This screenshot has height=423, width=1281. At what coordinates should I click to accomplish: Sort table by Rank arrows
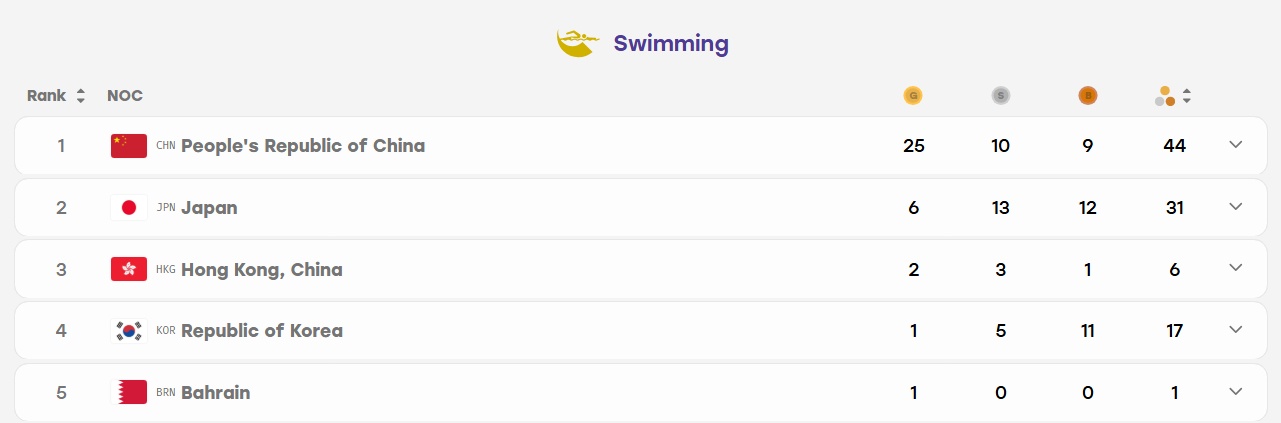point(80,96)
